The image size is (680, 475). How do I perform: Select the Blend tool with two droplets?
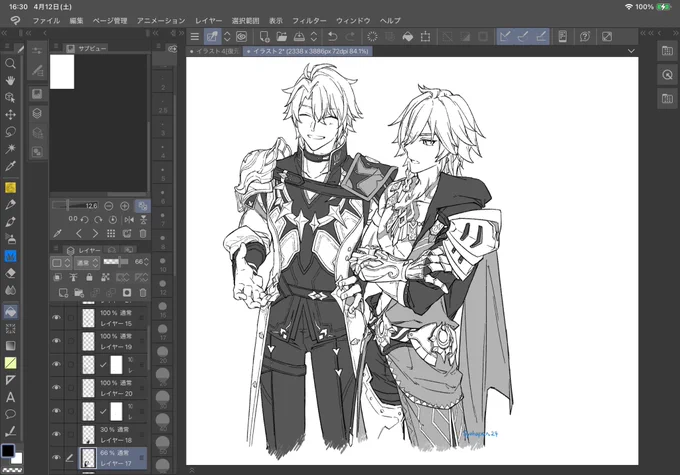[x=10, y=290]
